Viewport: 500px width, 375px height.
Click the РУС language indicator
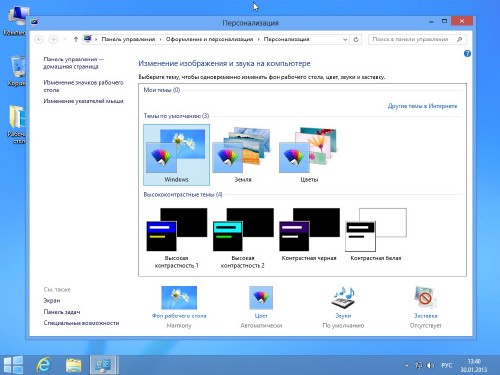pos(447,366)
